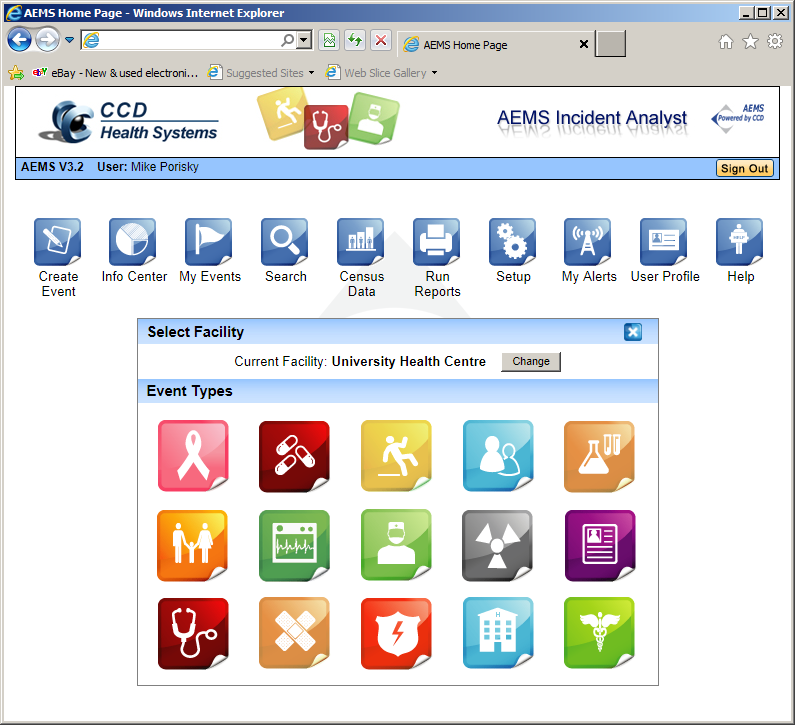Expand the Web Slice Gallery dropdown

tap(435, 73)
